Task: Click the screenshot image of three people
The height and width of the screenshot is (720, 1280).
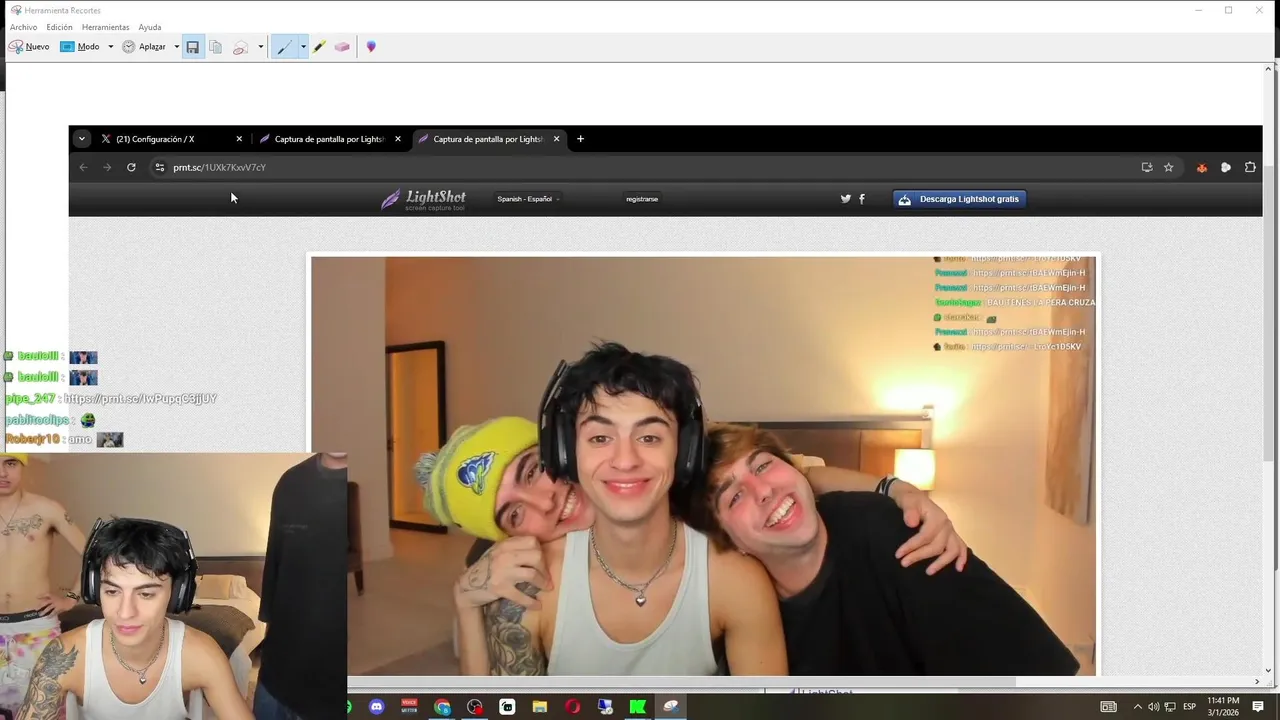Action: click(x=703, y=466)
